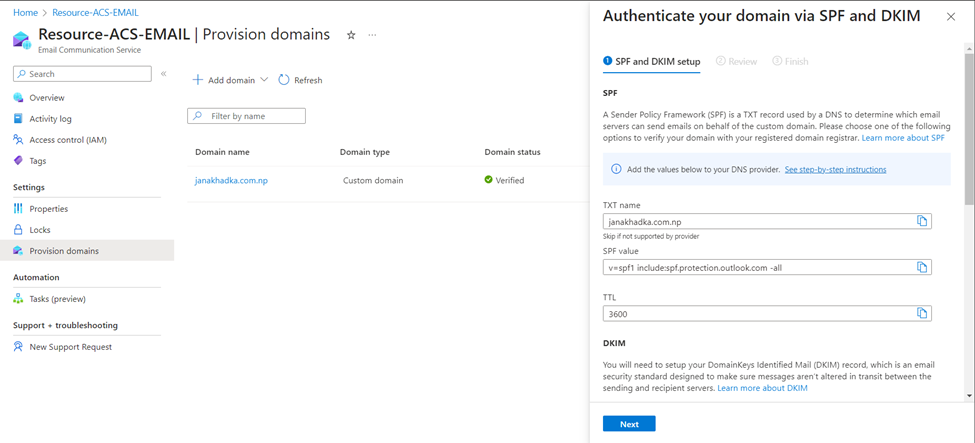Copy the TXT name value
Screen dimensions: 975x443
[x=922, y=221]
